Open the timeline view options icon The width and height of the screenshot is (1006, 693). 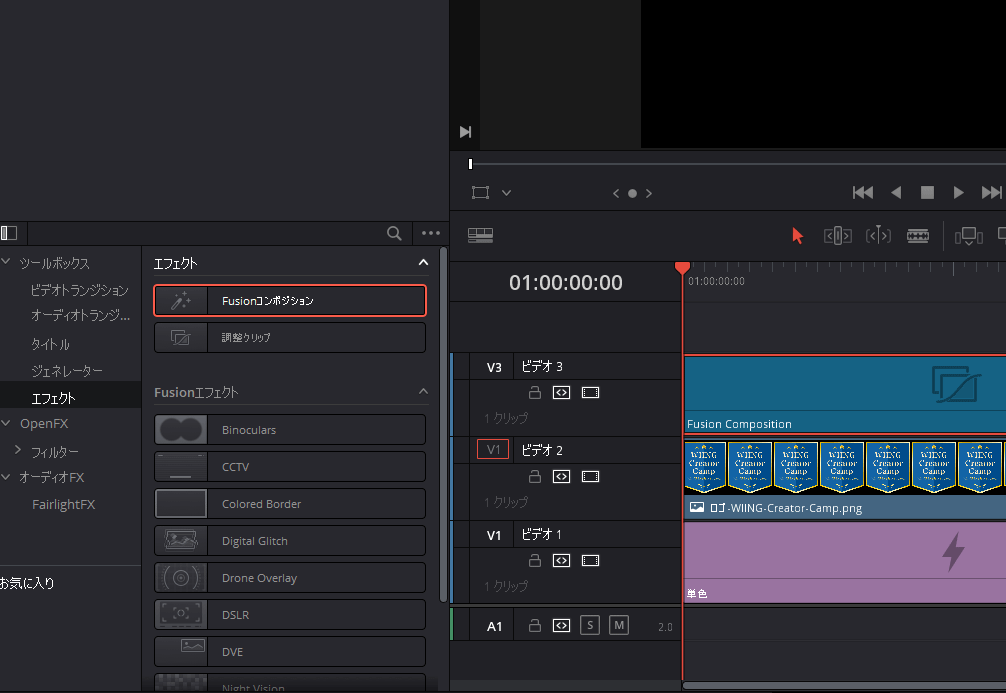(480, 236)
